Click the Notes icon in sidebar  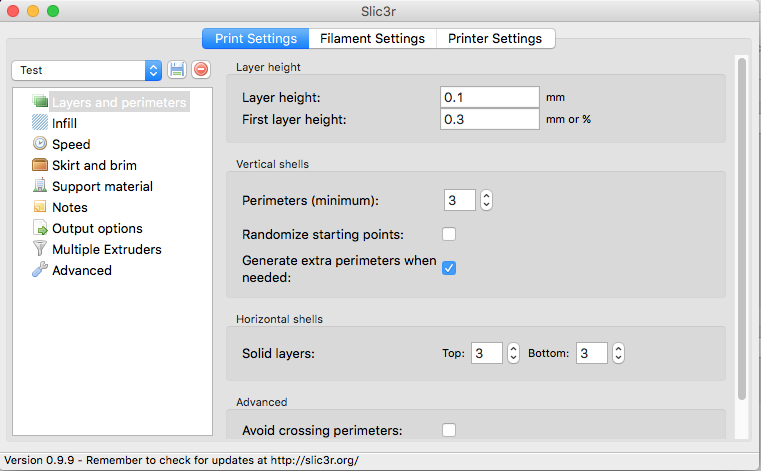(x=40, y=207)
